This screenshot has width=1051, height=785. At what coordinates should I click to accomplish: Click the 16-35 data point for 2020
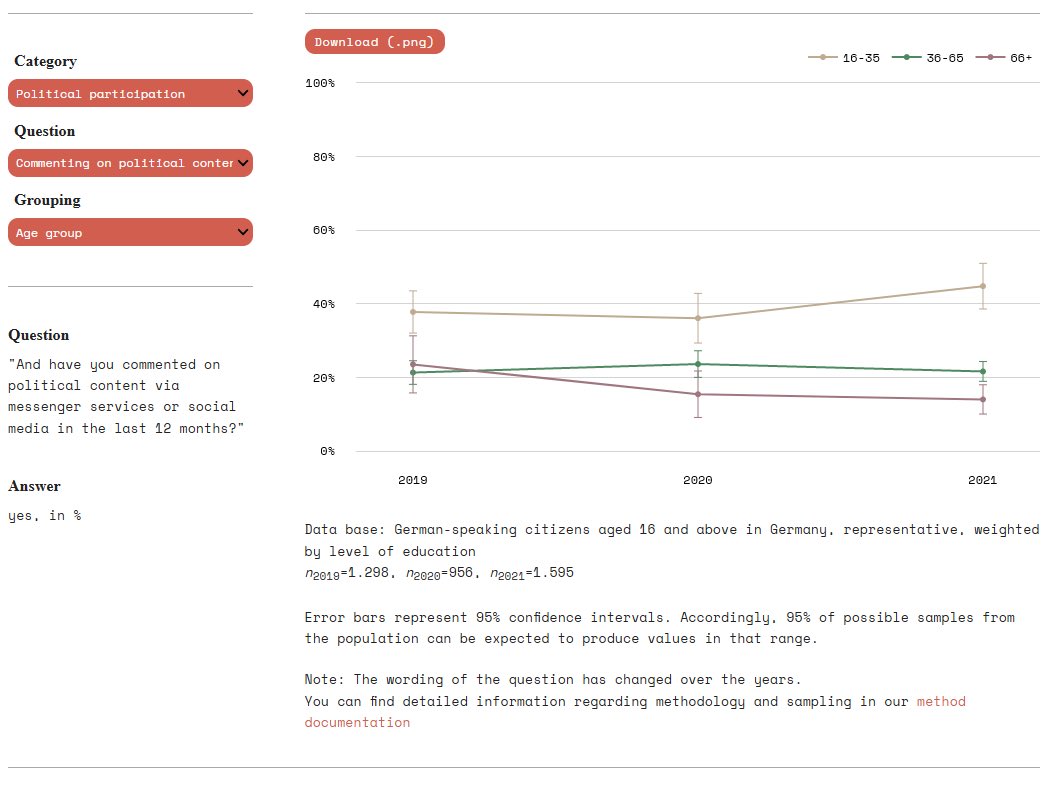698,318
